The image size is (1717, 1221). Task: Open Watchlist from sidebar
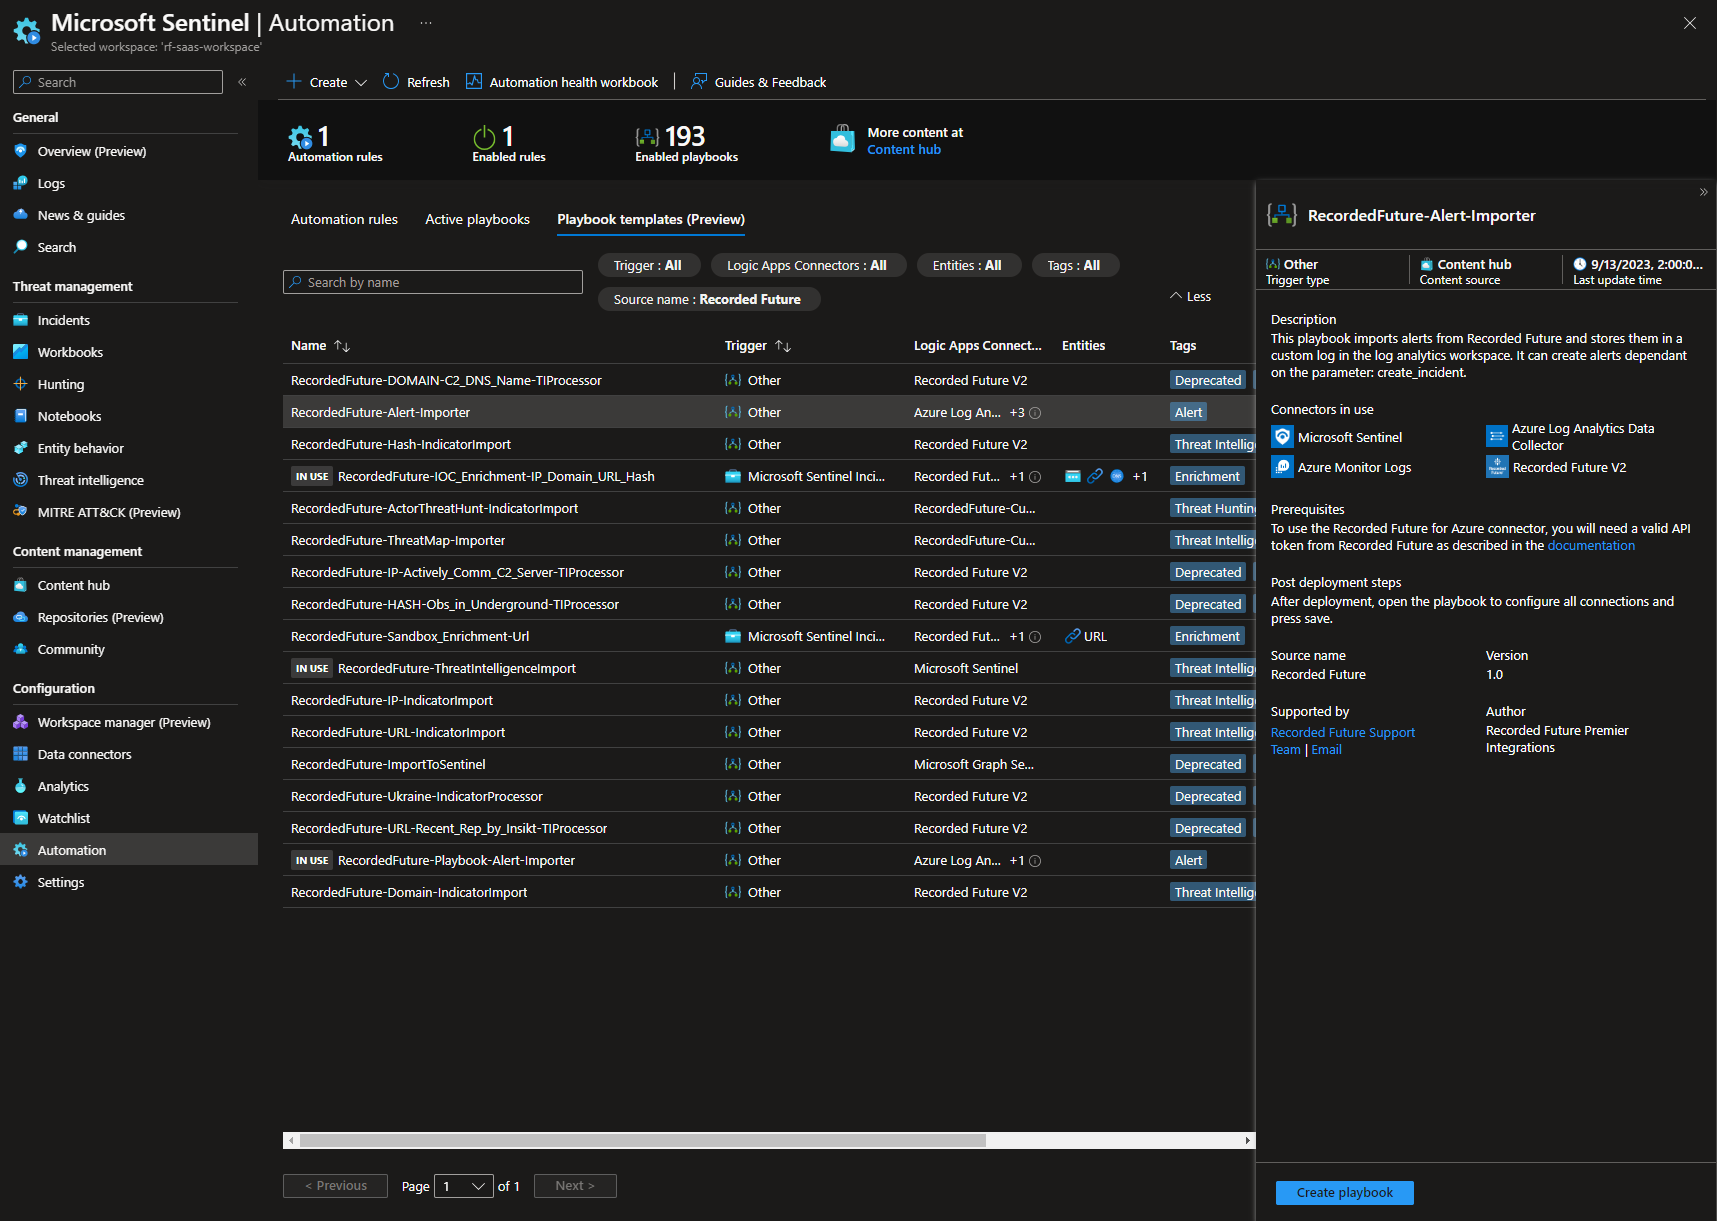point(63,818)
